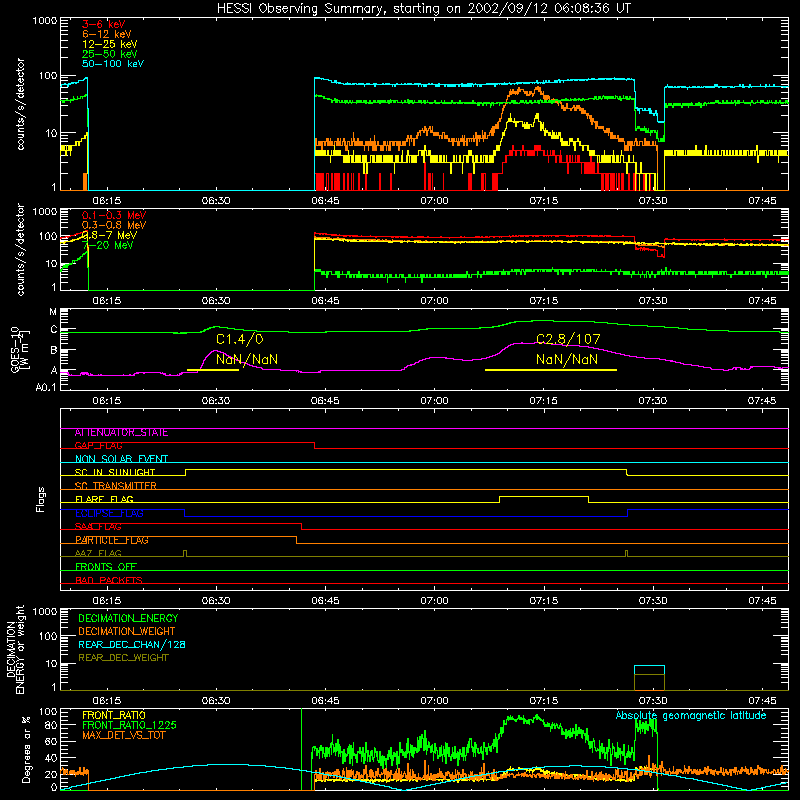Click the GOES-10 axis label

pyautogui.click(x=19, y=349)
